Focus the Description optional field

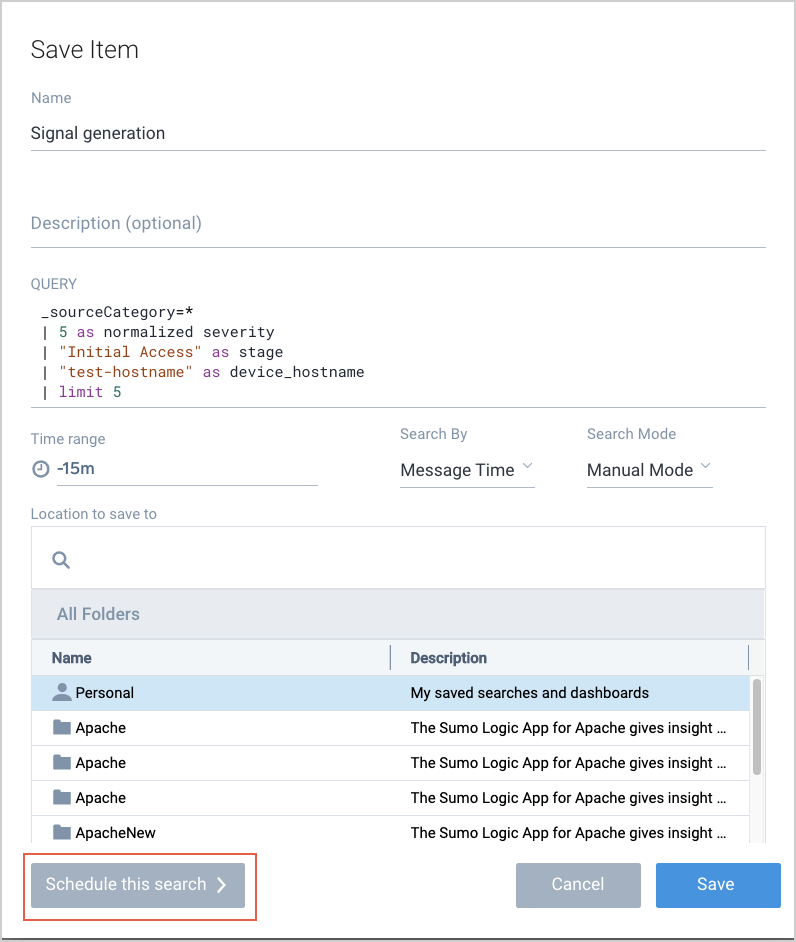tap(398, 223)
